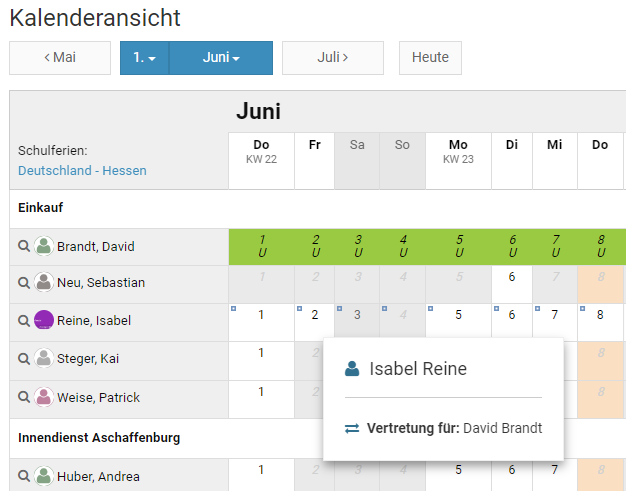Select Sebastian Neu's day 6 cell

pos(511,278)
